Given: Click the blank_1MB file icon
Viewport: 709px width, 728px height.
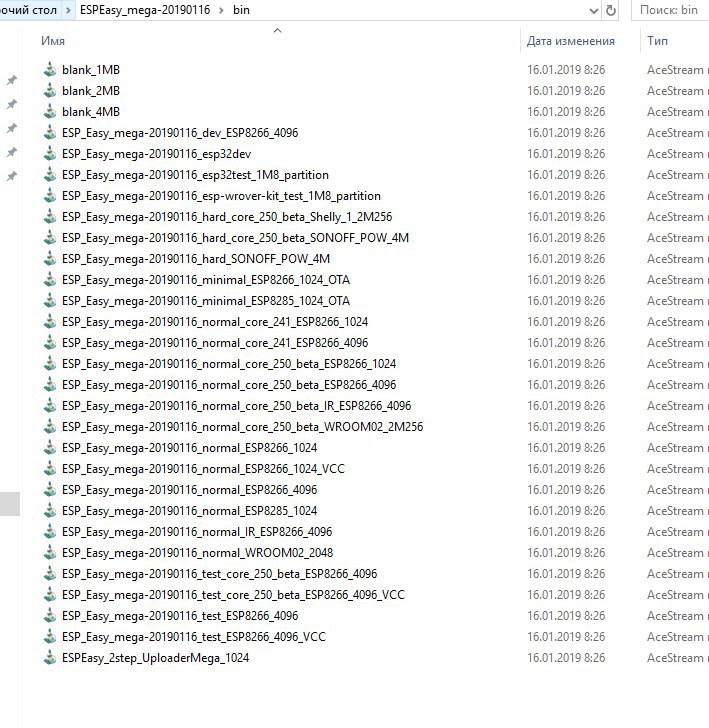Looking at the screenshot, I should coord(50,70).
